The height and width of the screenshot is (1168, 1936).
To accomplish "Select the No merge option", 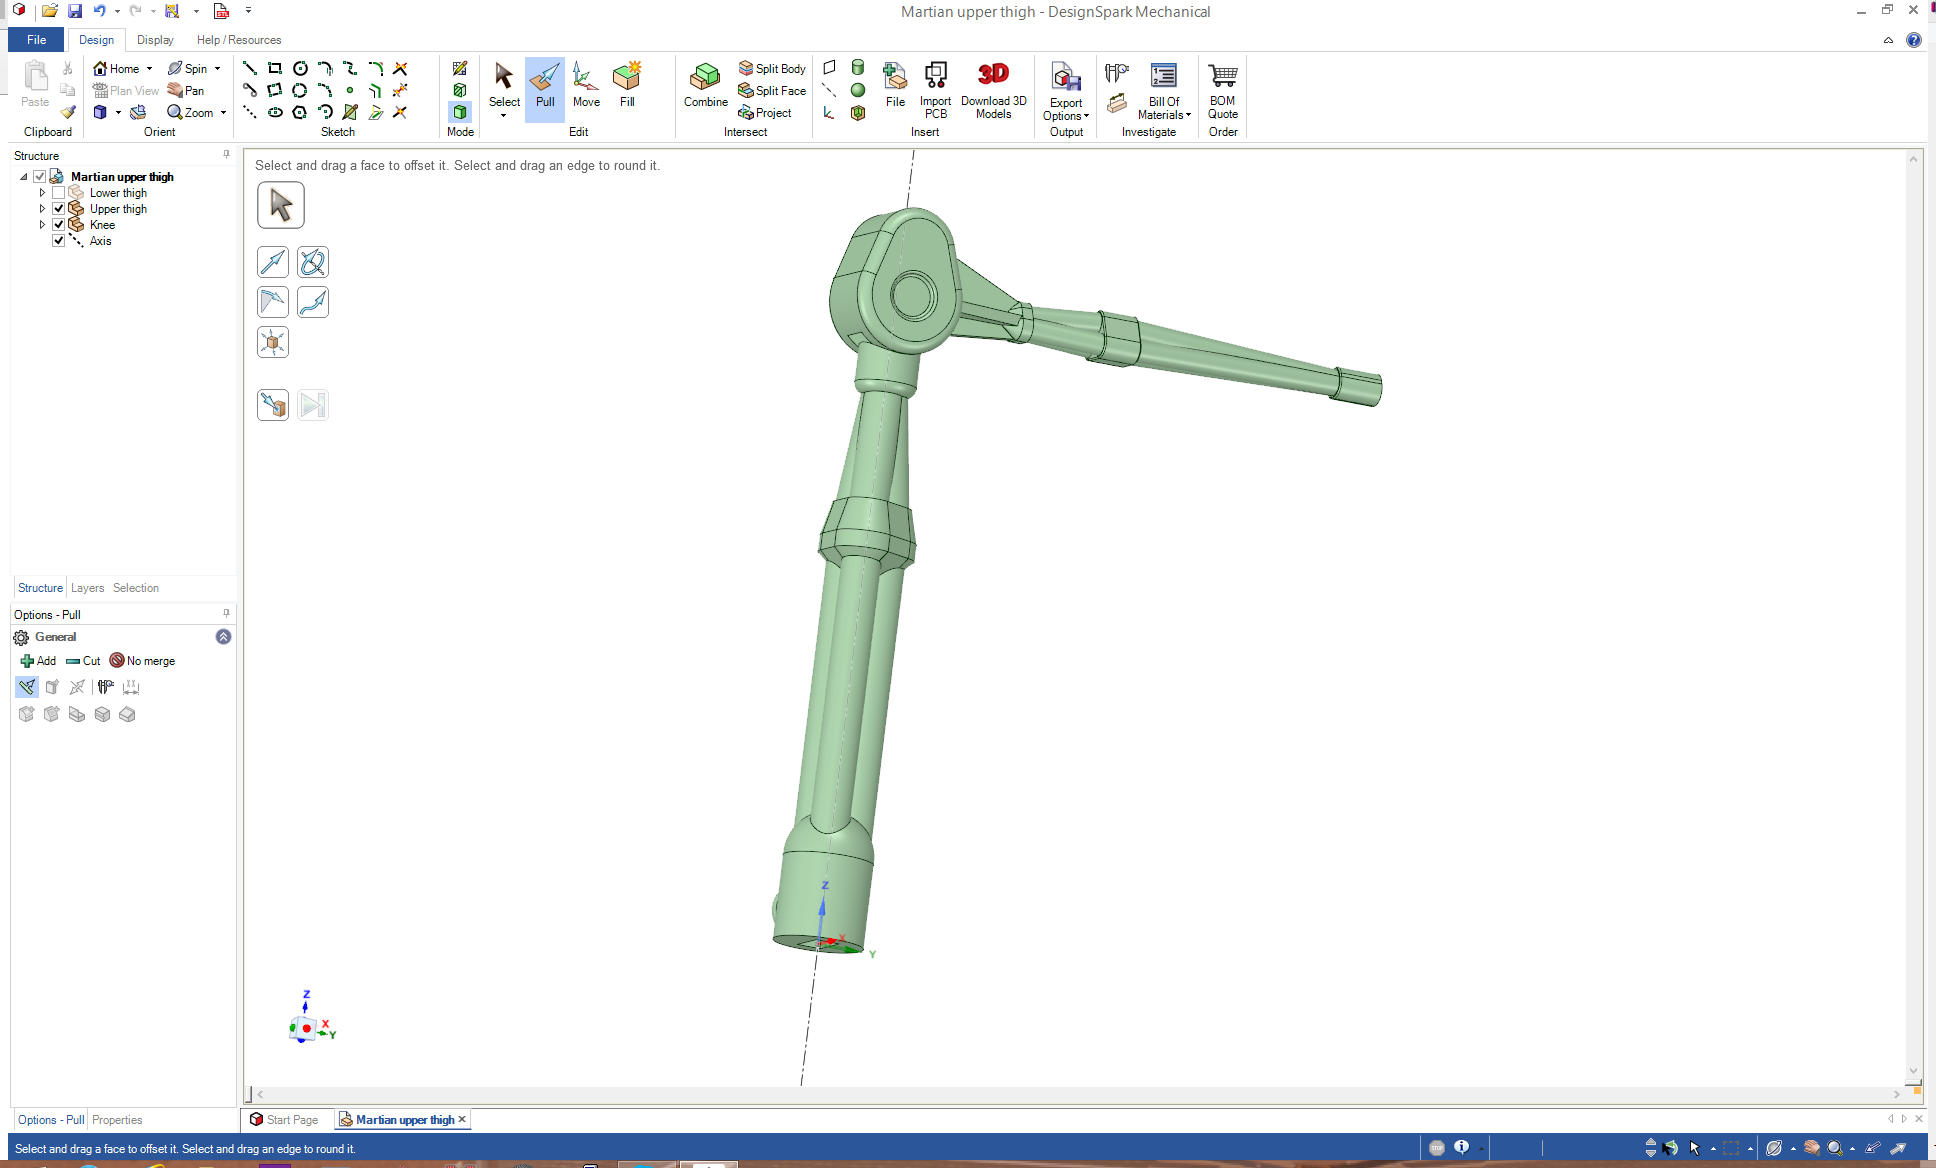I will click(x=142, y=661).
